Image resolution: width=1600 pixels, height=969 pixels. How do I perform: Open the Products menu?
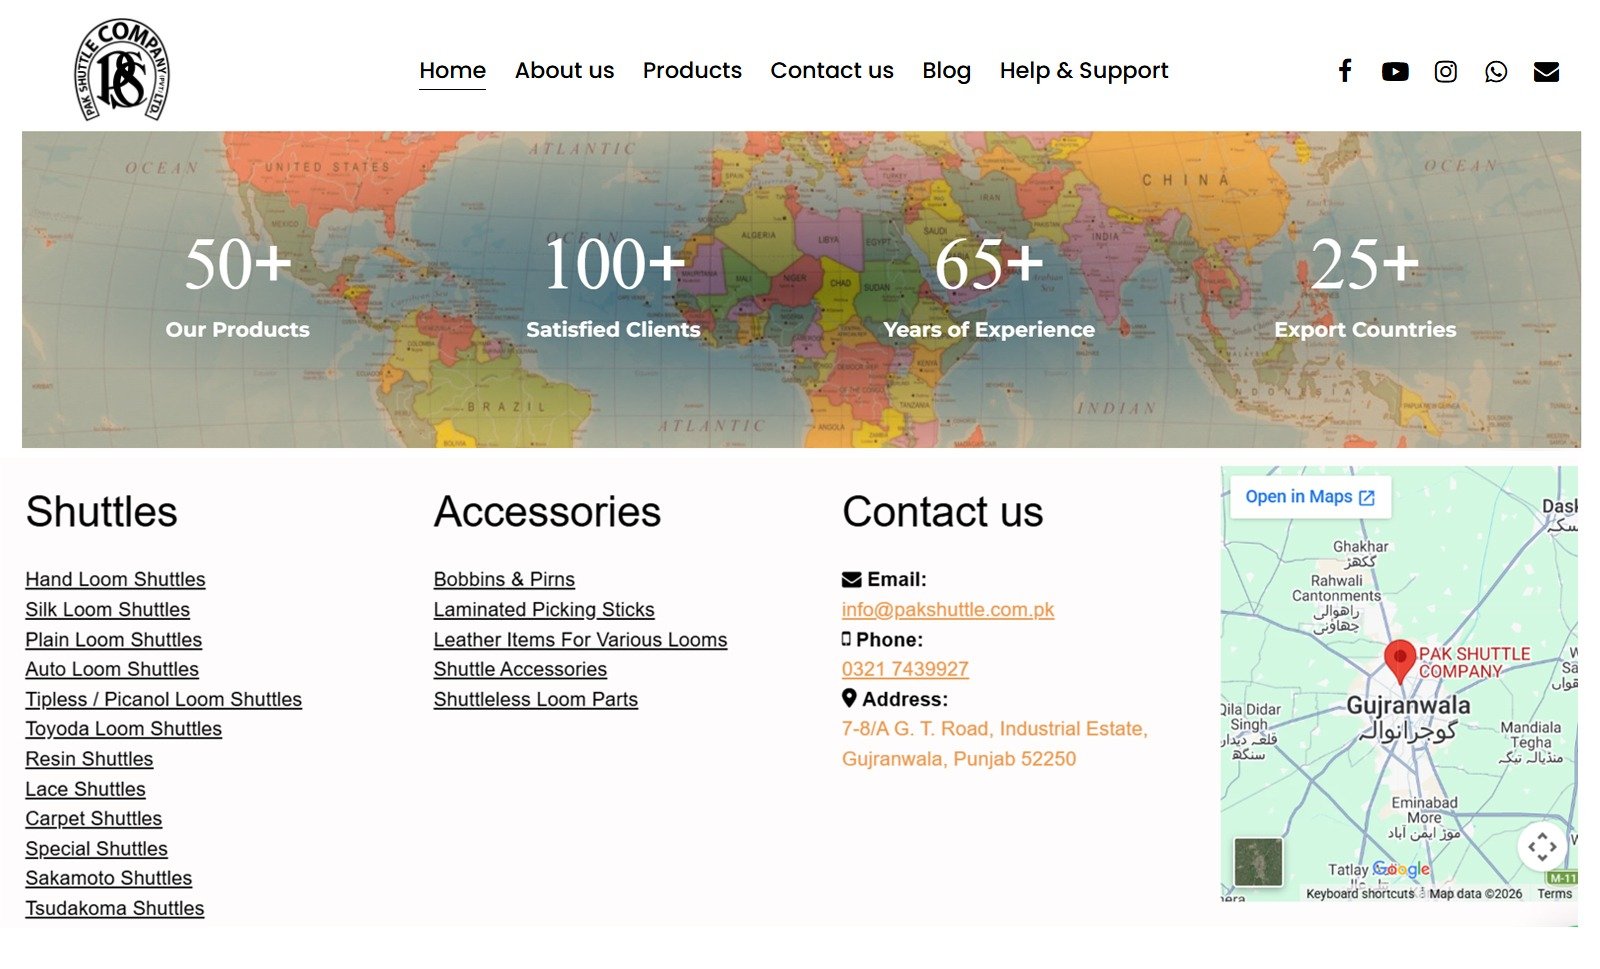(x=692, y=71)
